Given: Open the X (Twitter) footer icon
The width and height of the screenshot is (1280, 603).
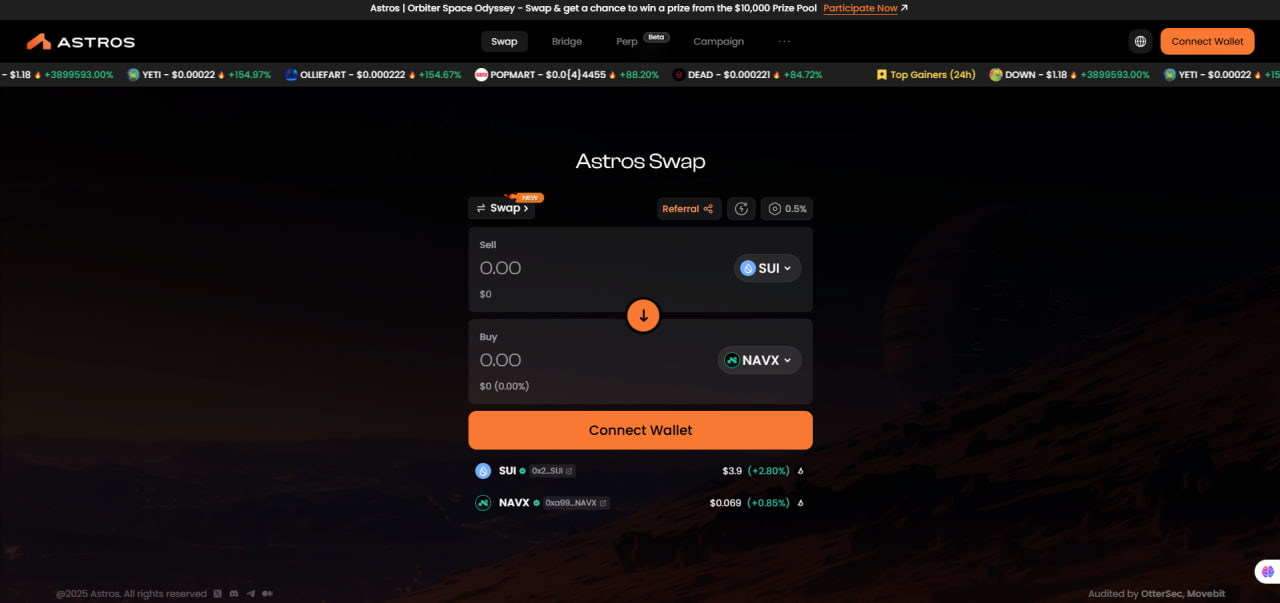Looking at the screenshot, I should pyautogui.click(x=218, y=594).
